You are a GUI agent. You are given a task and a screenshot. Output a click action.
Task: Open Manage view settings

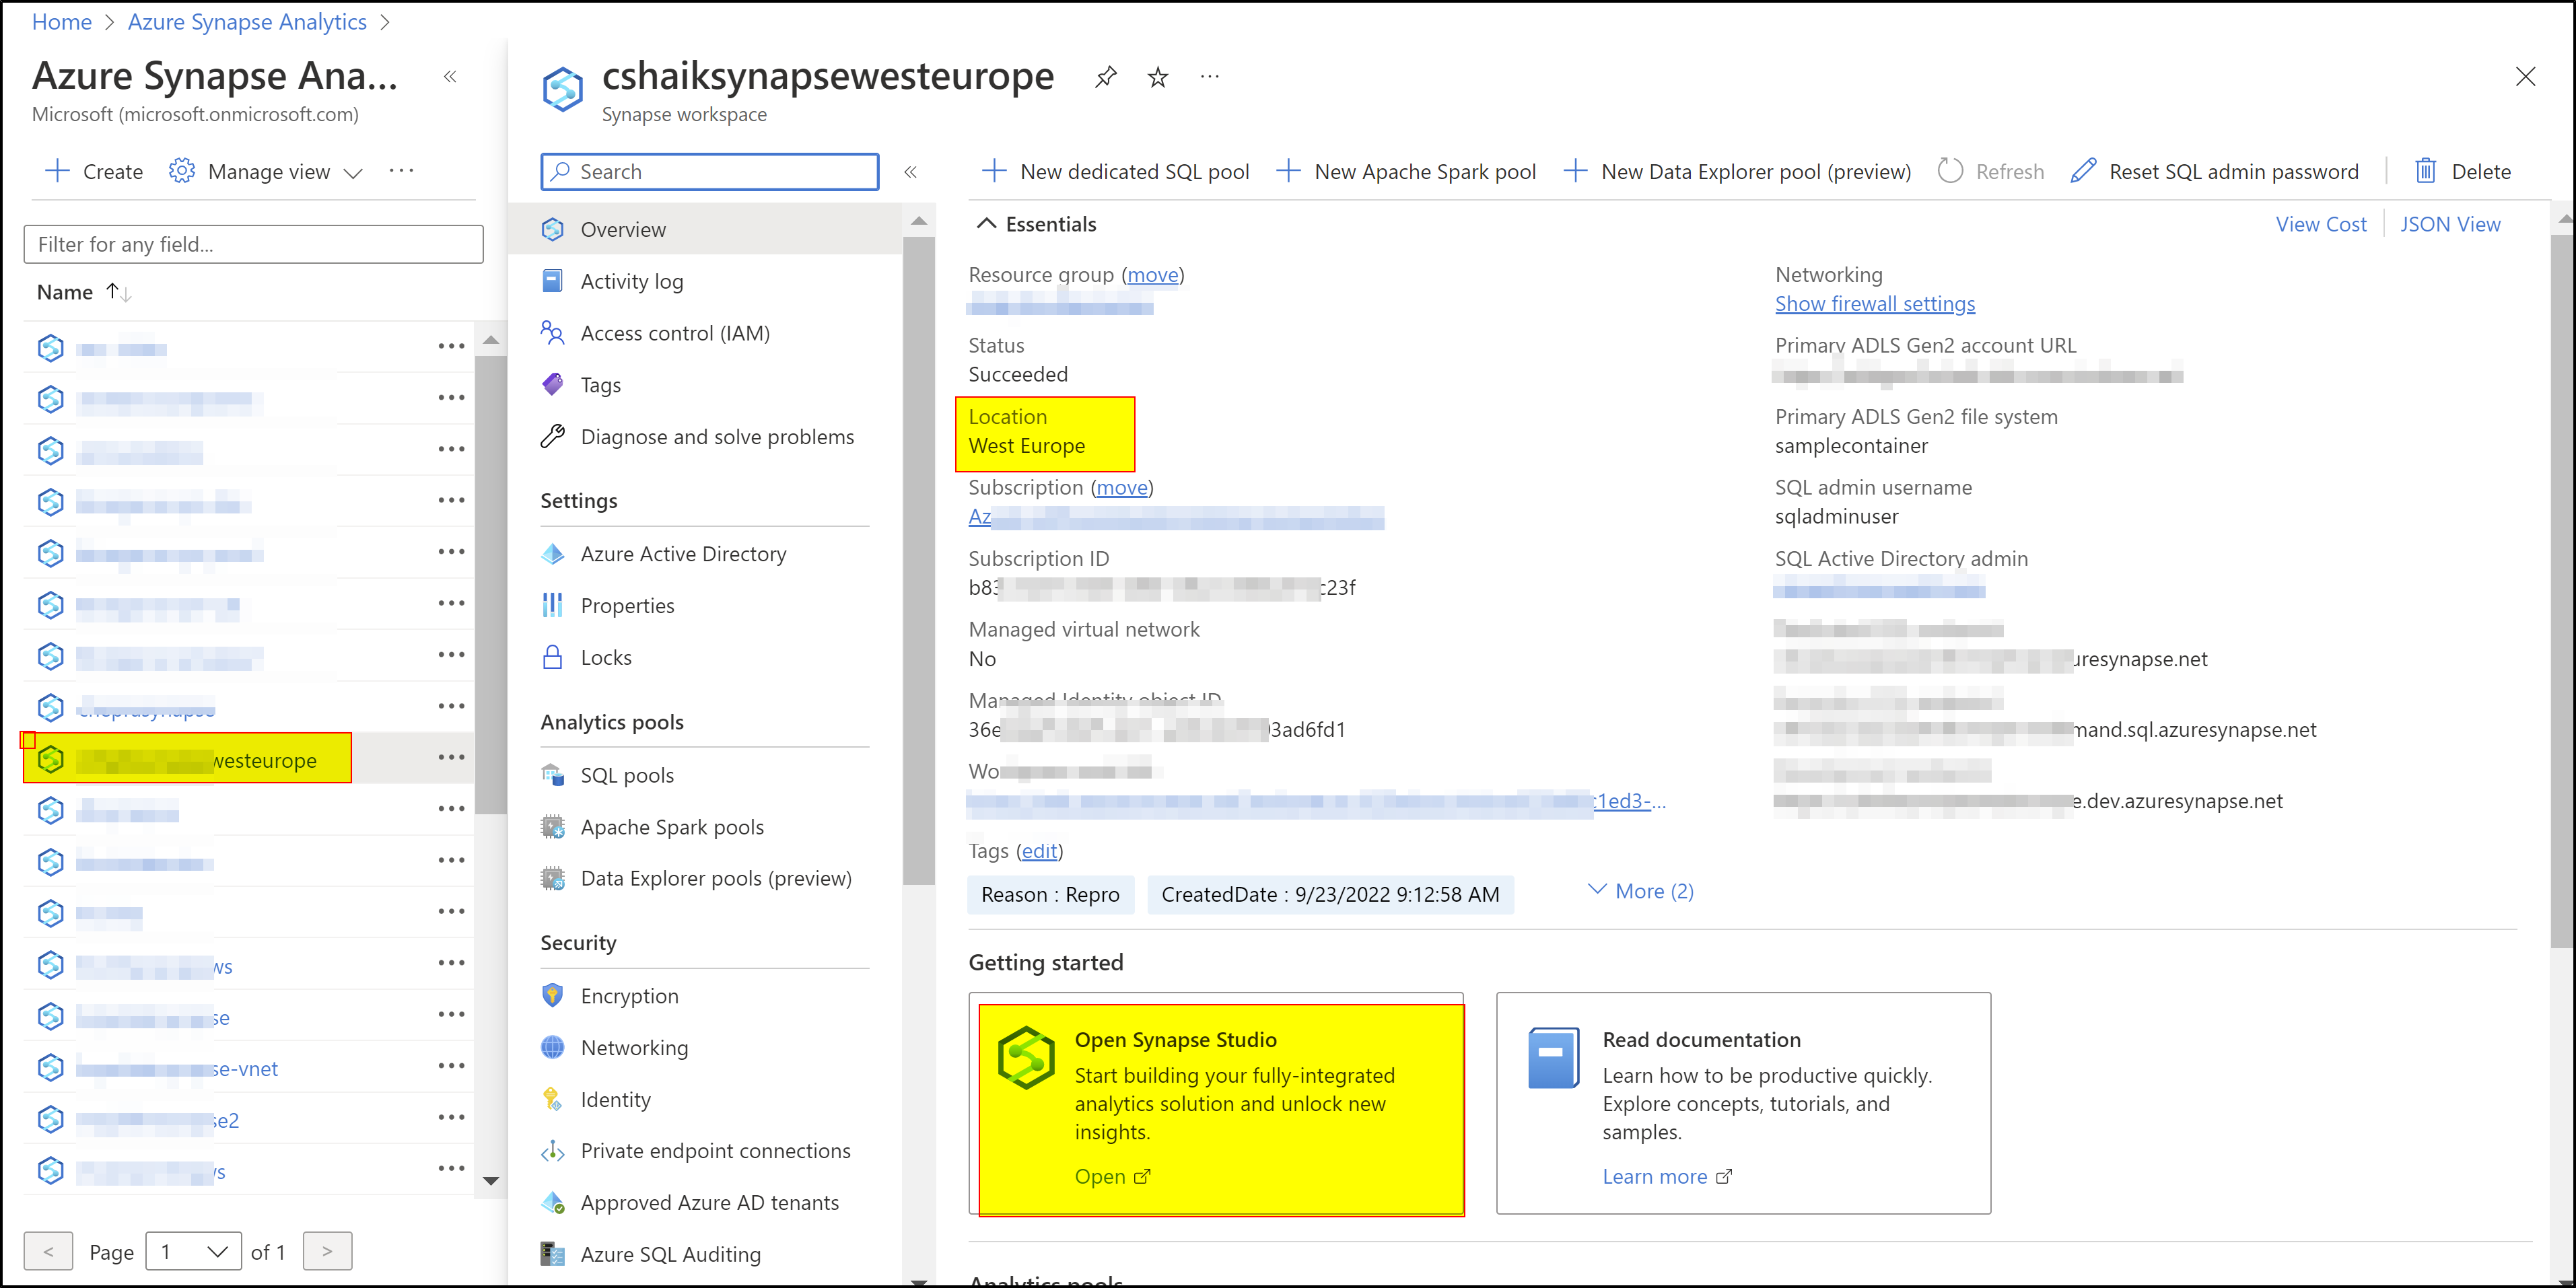pyautogui.click(x=265, y=171)
